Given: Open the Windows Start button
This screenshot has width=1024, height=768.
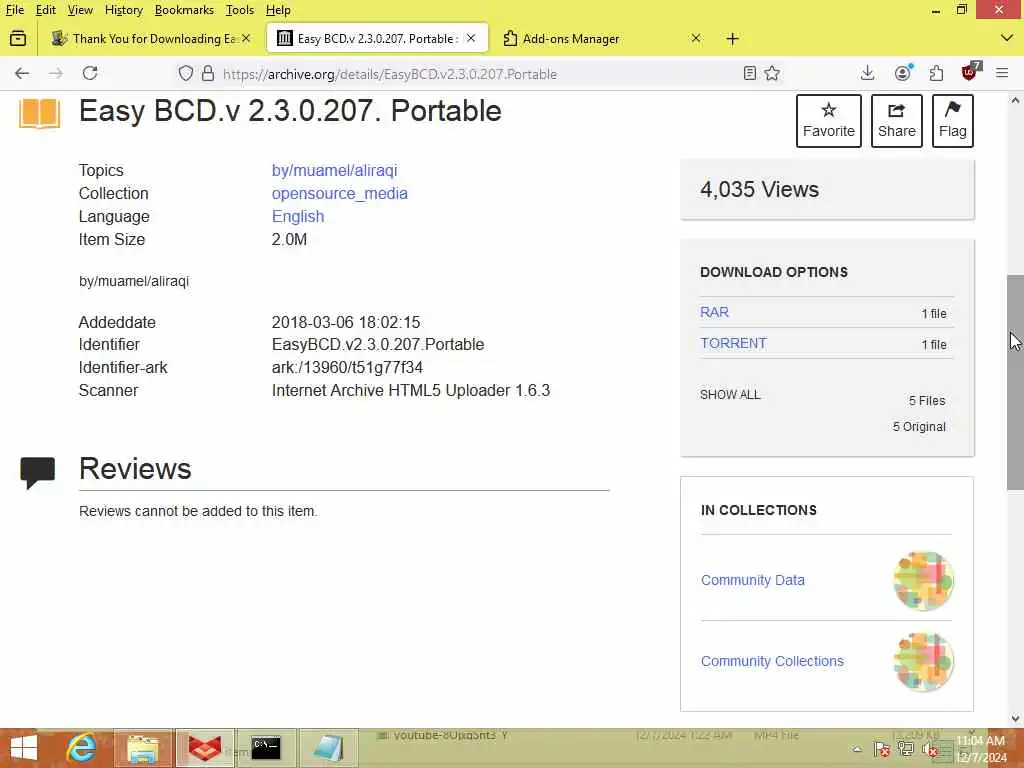Looking at the screenshot, I should coord(24,748).
